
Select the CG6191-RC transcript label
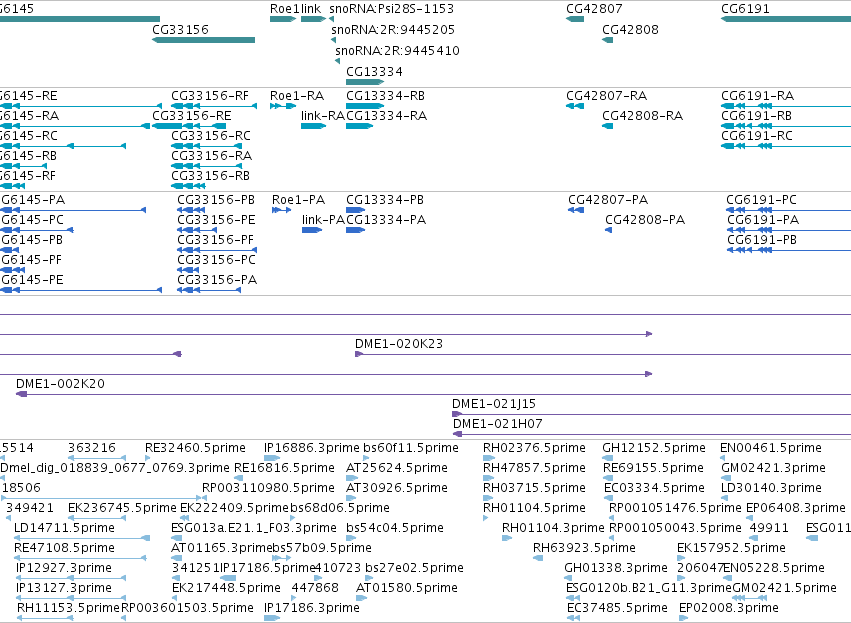point(757,136)
